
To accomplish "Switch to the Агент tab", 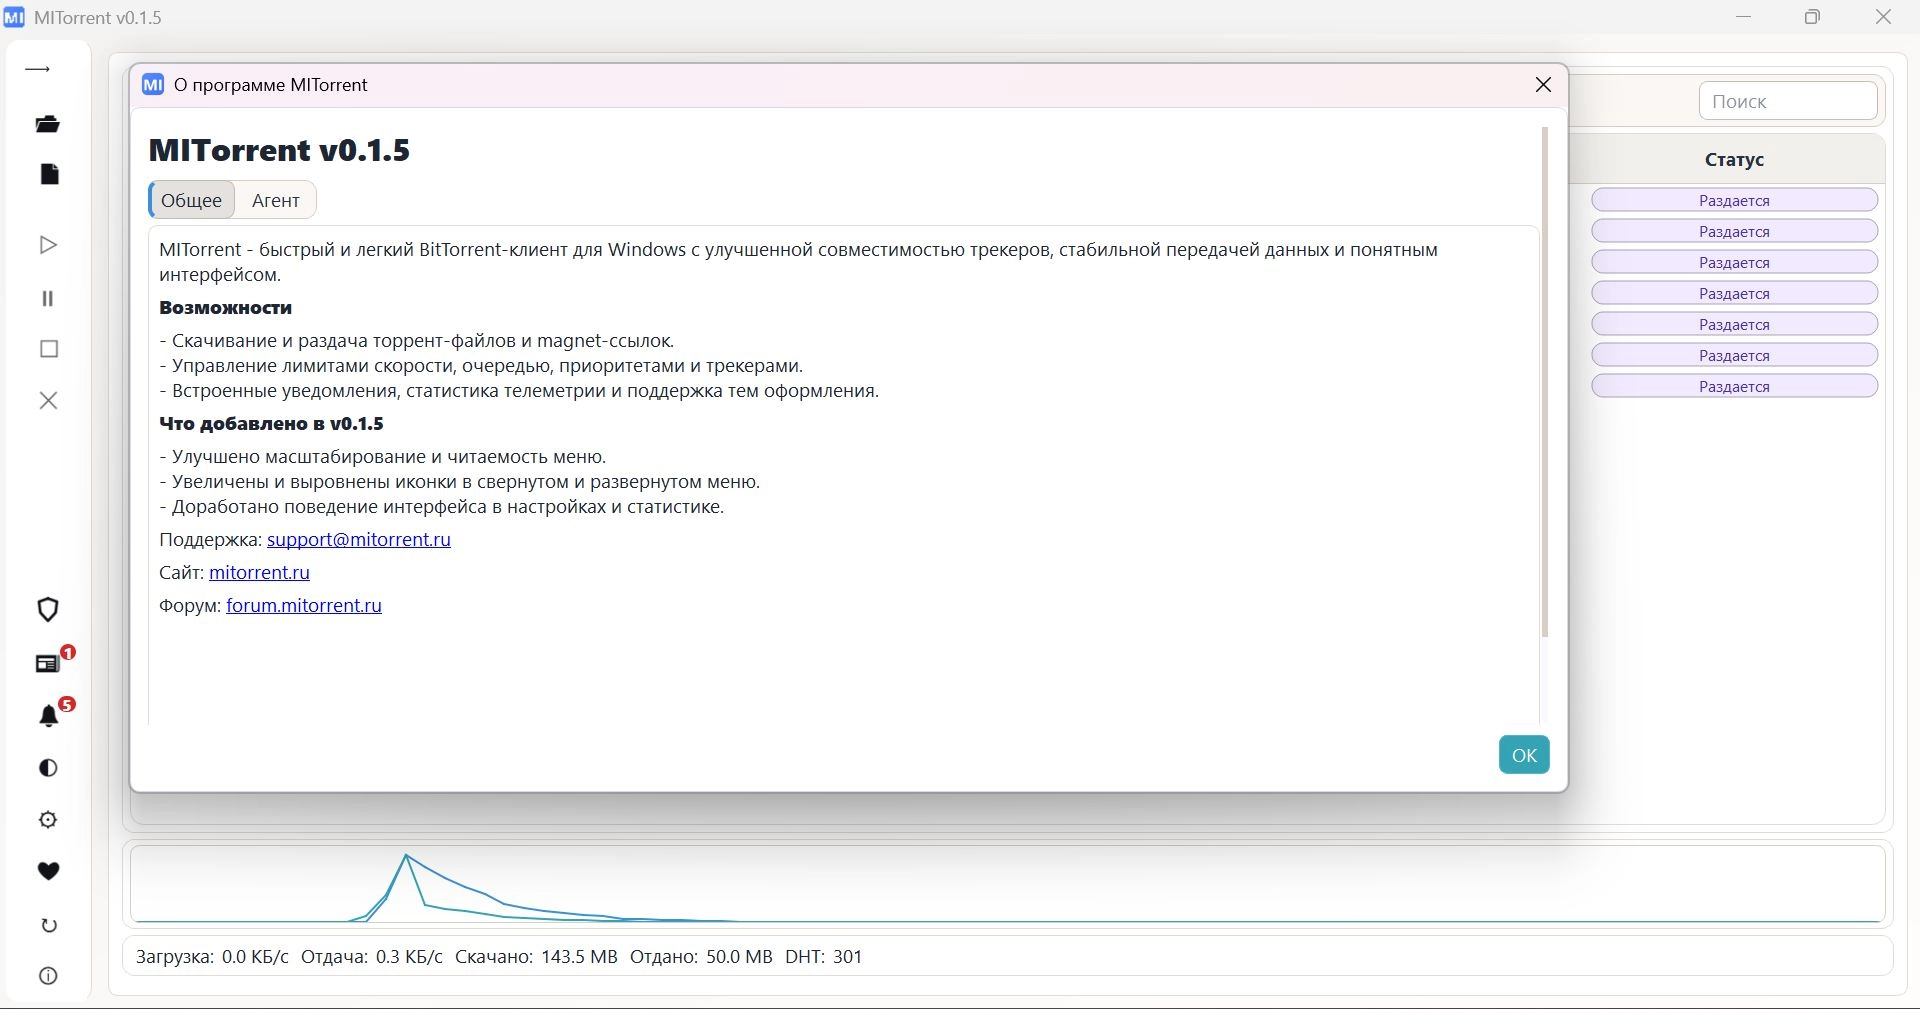I will tap(276, 200).
